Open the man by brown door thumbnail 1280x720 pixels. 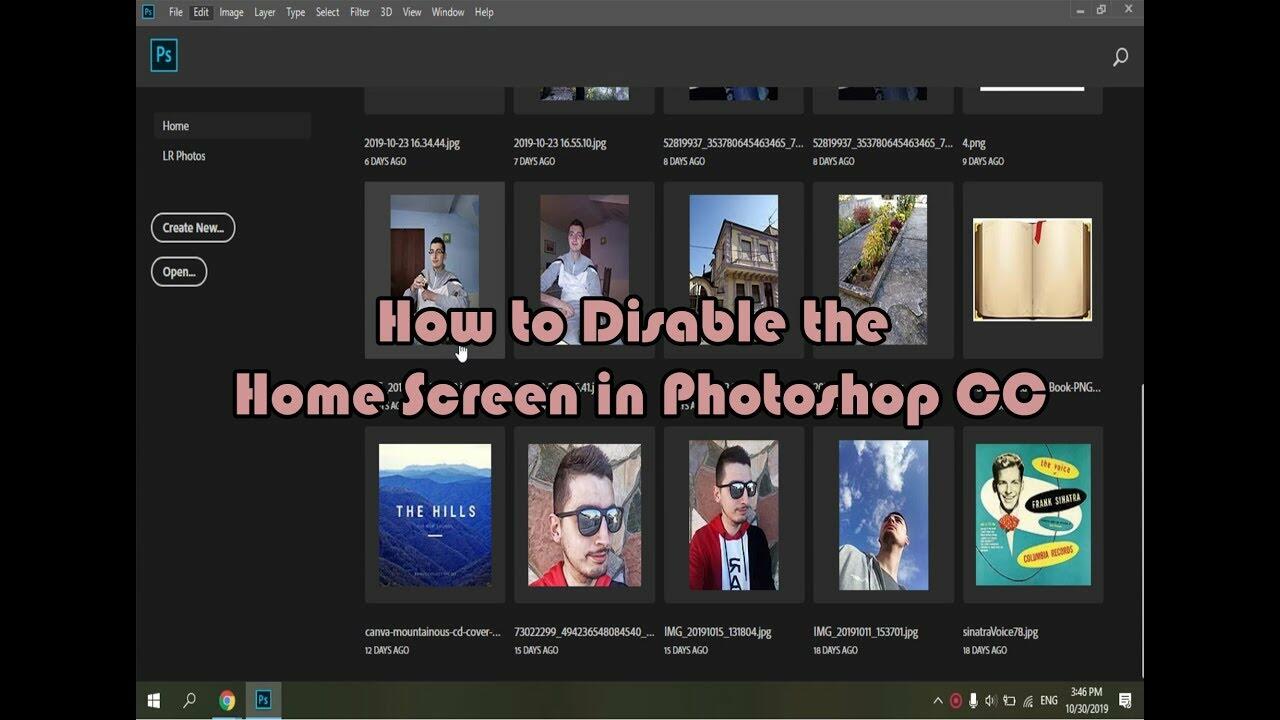click(x=434, y=268)
